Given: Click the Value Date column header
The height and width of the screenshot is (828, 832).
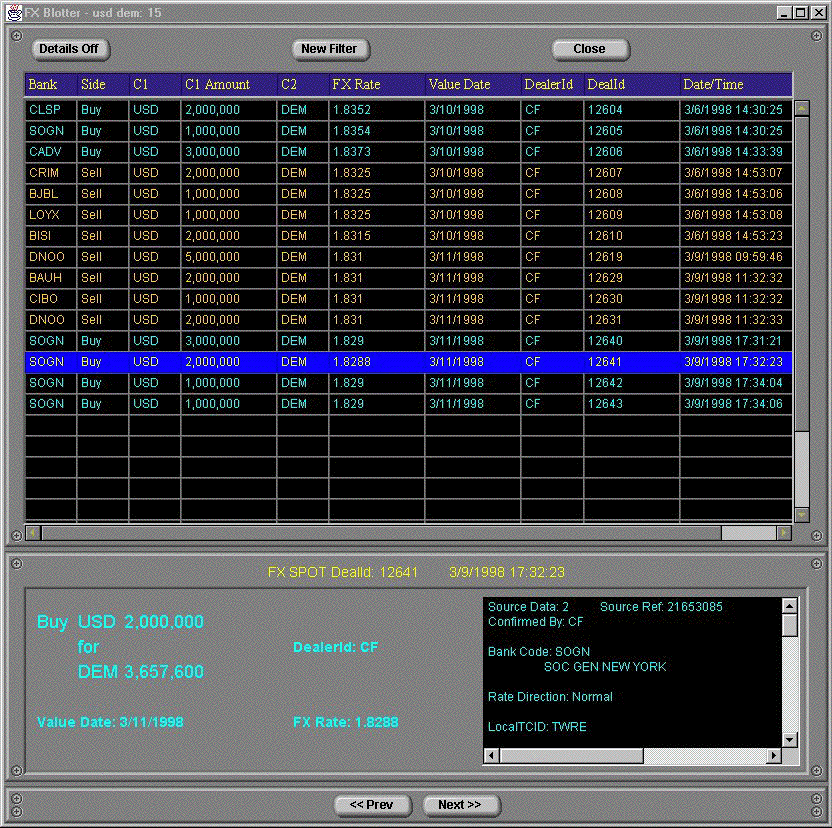Looking at the screenshot, I should (472, 85).
